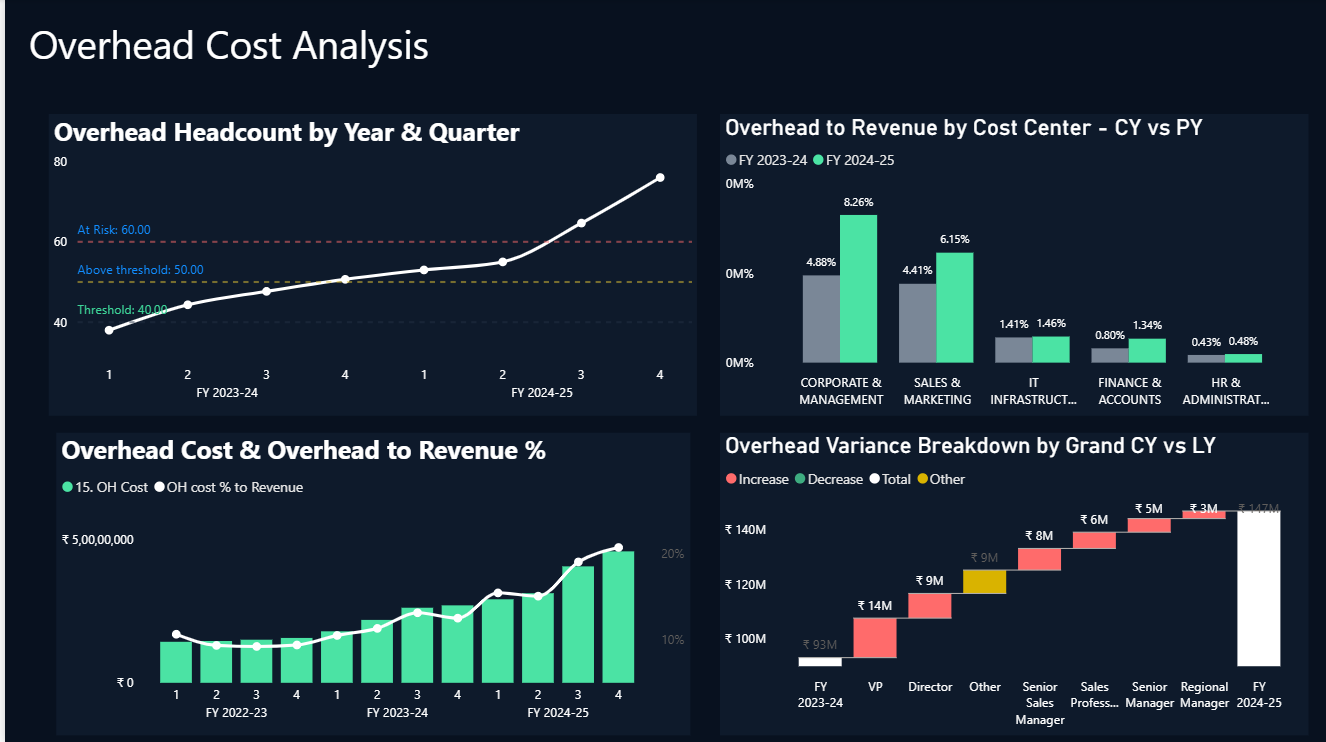The image size is (1326, 742).
Task: Select headcount data point for Q4 FY 2024-25
Action: pyautogui.click(x=660, y=178)
